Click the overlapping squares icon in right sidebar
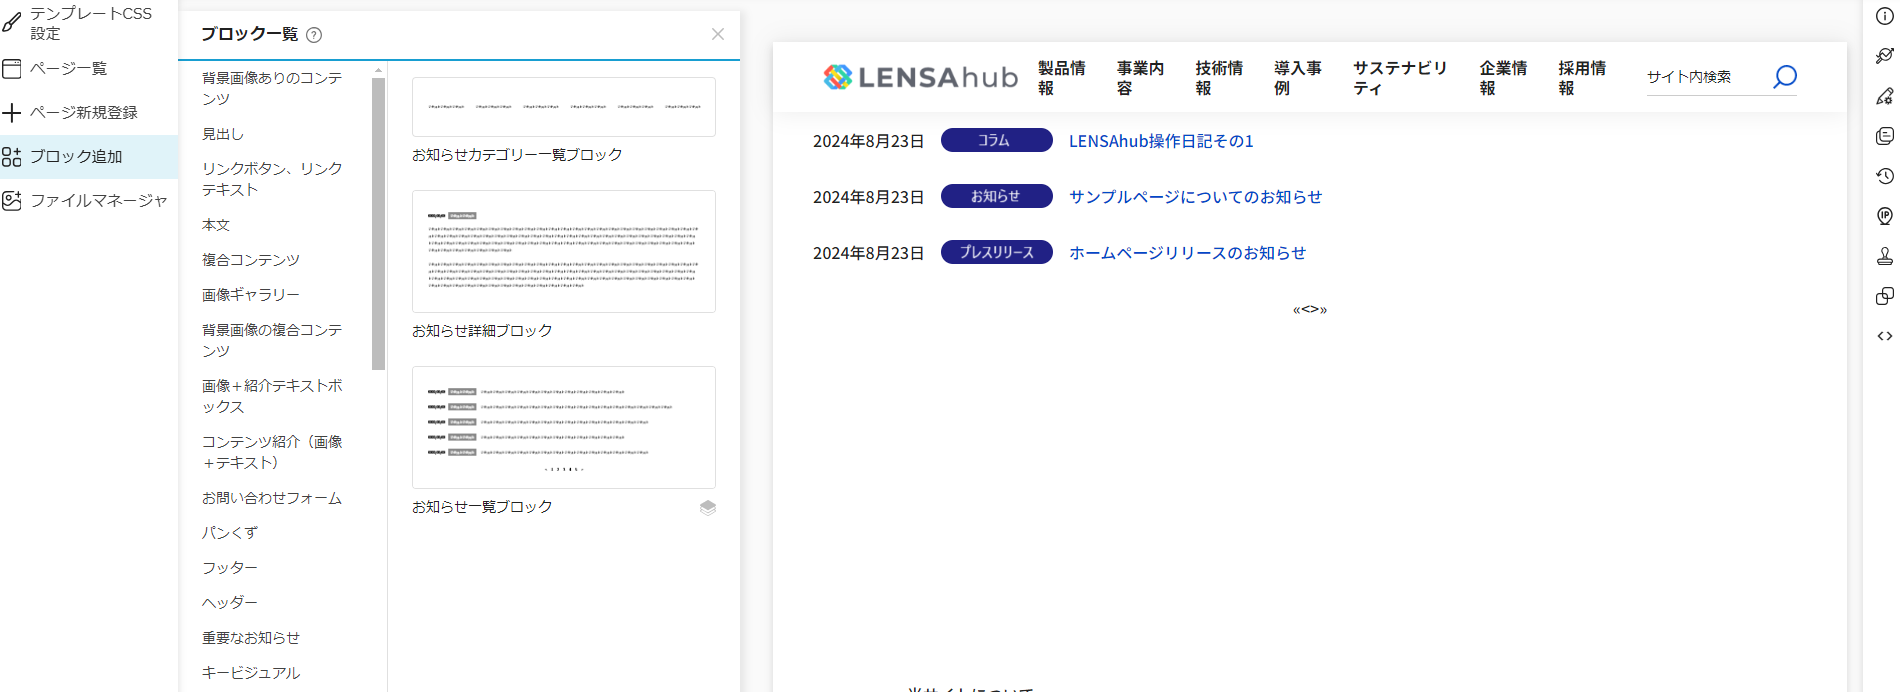This screenshot has width=1900, height=692. (1885, 296)
